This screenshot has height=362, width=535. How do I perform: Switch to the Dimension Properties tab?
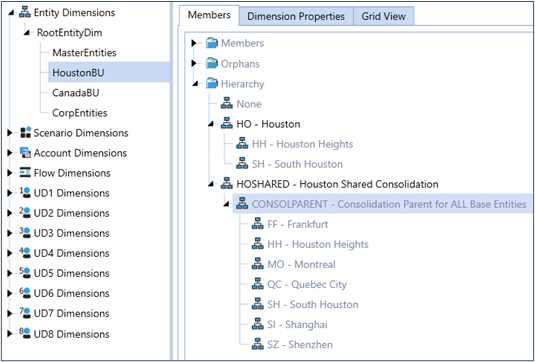tap(296, 16)
